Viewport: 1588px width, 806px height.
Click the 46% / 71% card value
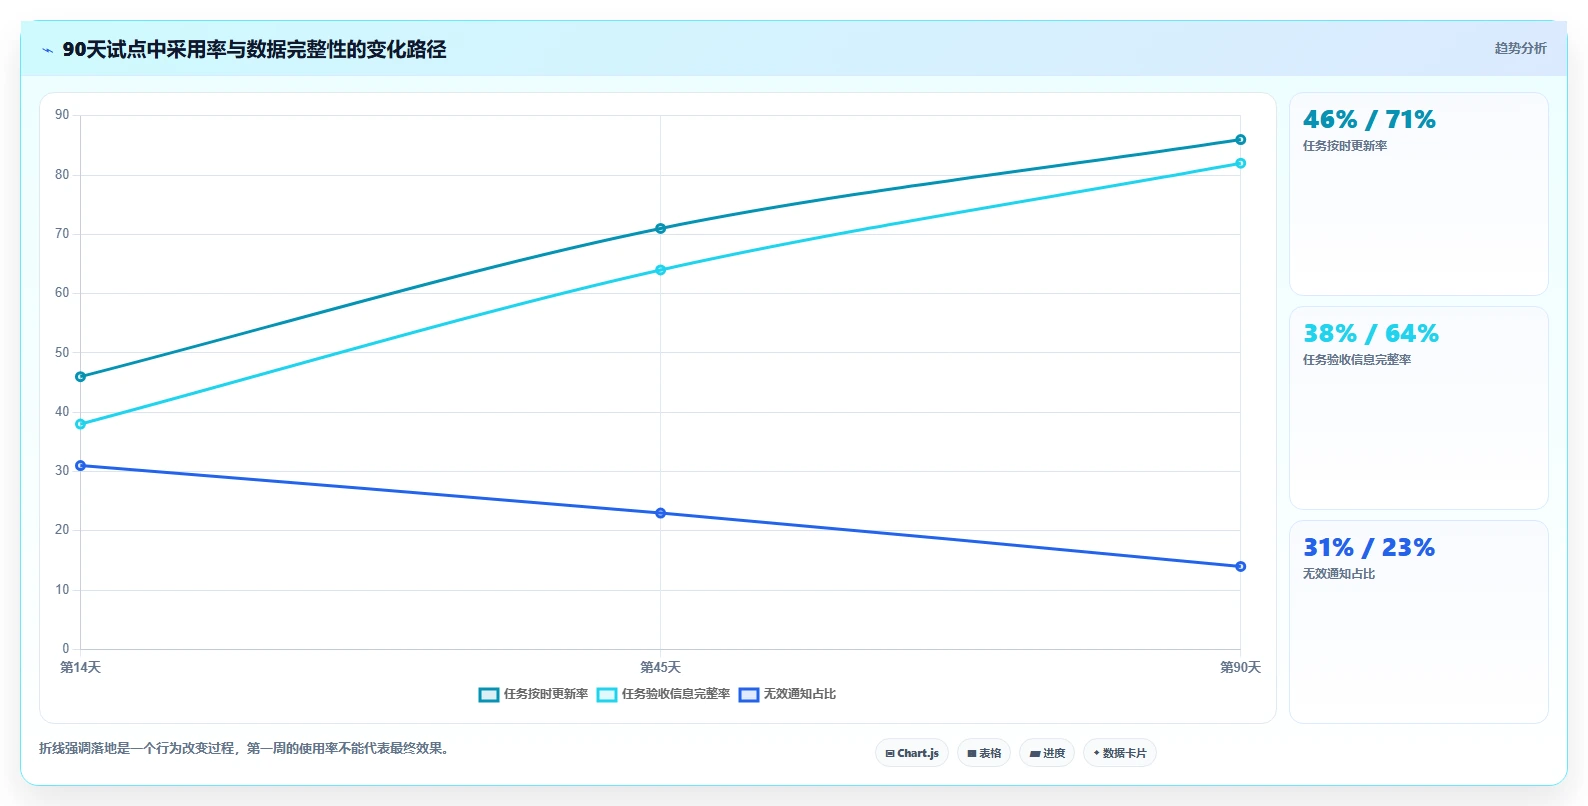pos(1369,120)
